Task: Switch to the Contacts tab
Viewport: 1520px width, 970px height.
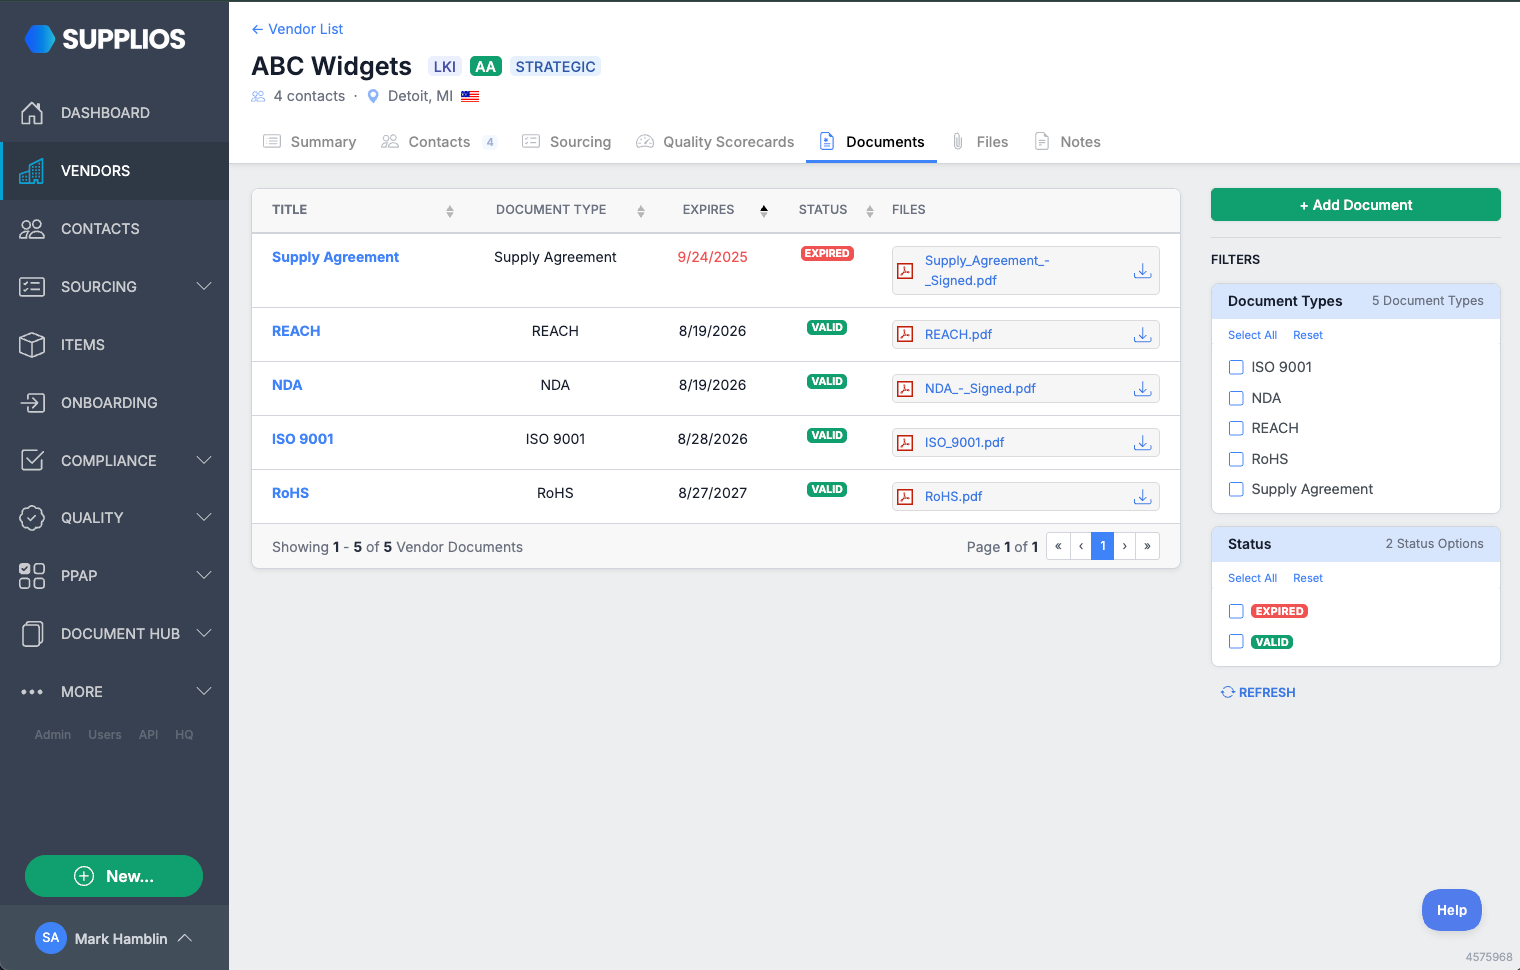Action: click(x=438, y=142)
